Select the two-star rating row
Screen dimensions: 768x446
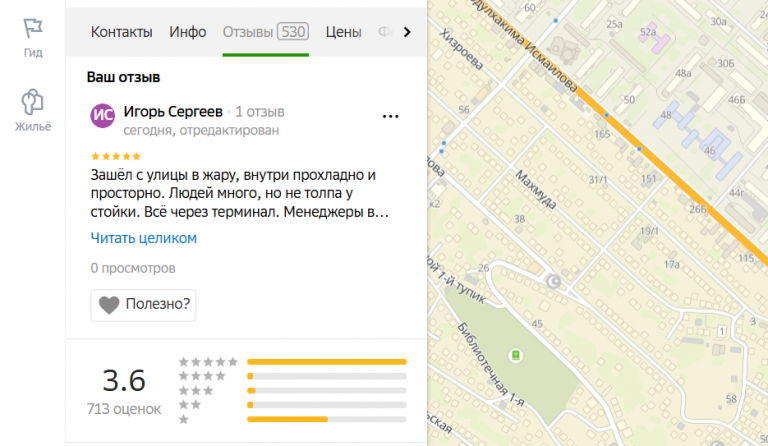tap(292, 405)
